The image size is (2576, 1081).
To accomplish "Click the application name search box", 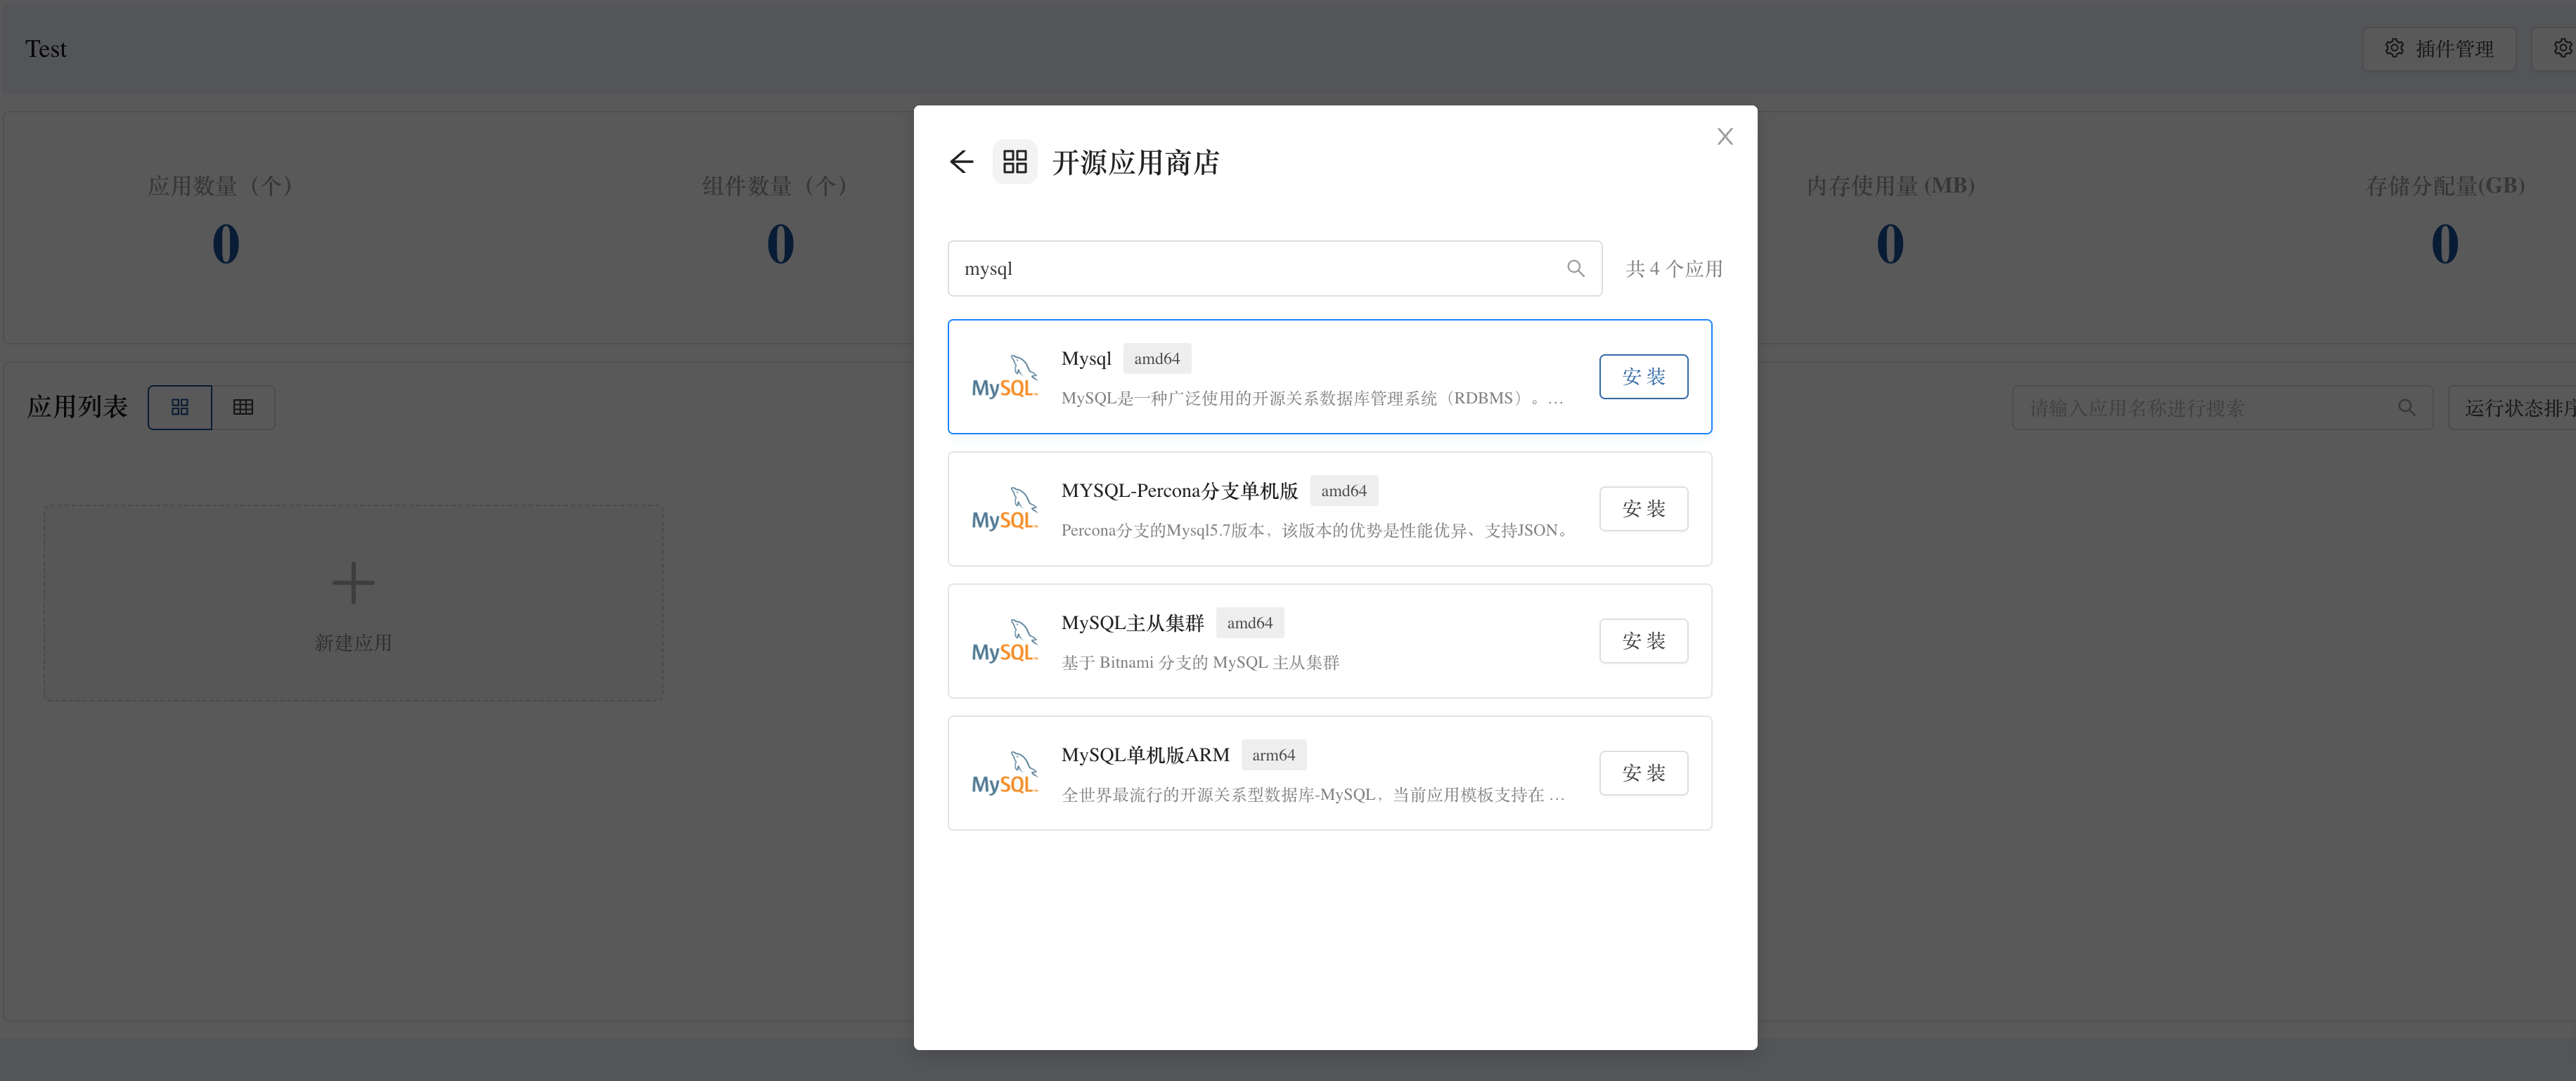I will [x=2200, y=408].
